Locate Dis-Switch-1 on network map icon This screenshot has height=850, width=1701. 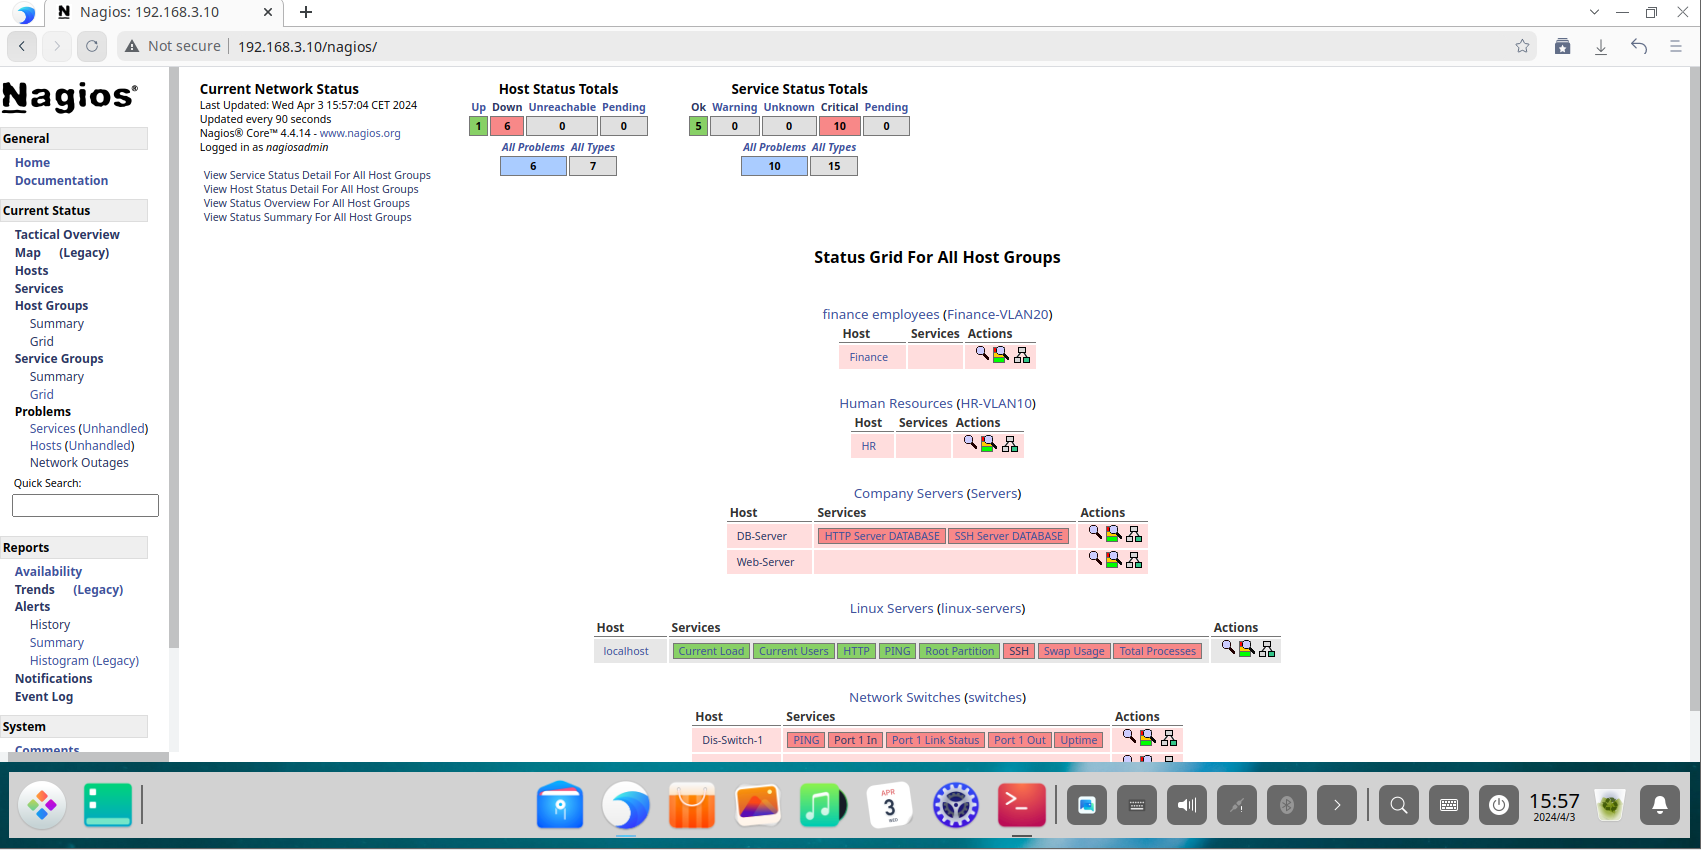pyautogui.click(x=1169, y=738)
